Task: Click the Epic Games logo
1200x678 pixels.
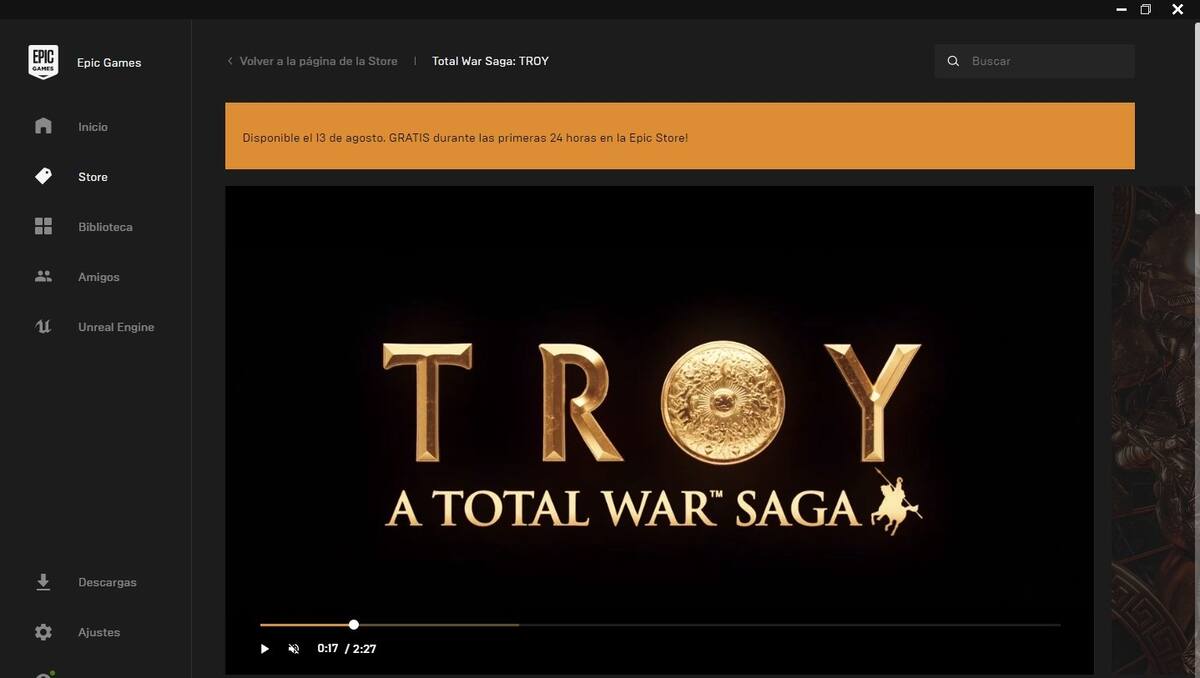Action: [43, 62]
